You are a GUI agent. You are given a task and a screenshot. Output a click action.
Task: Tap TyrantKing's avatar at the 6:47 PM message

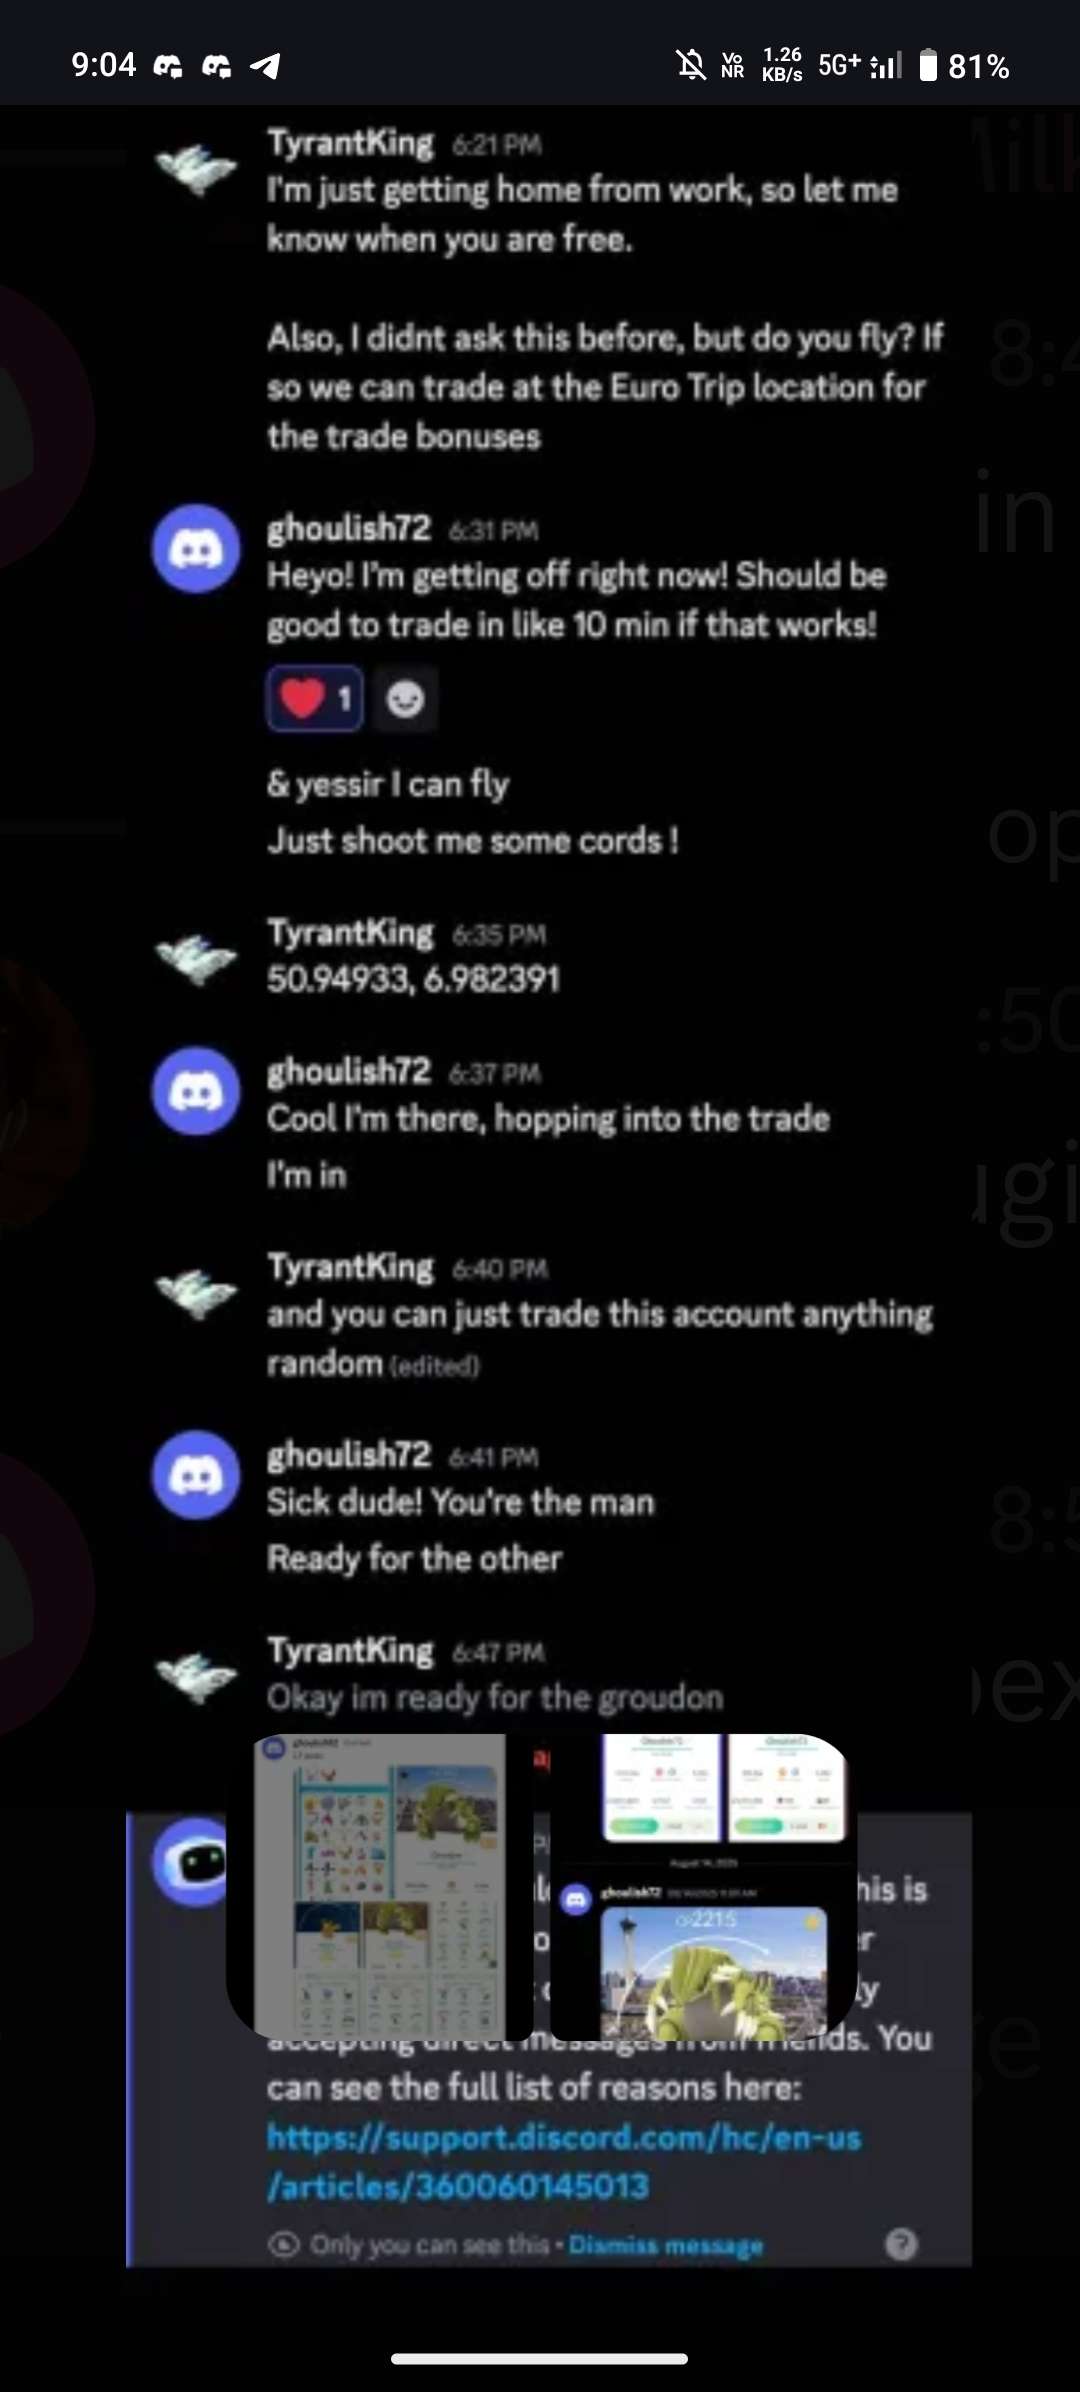(196, 1675)
